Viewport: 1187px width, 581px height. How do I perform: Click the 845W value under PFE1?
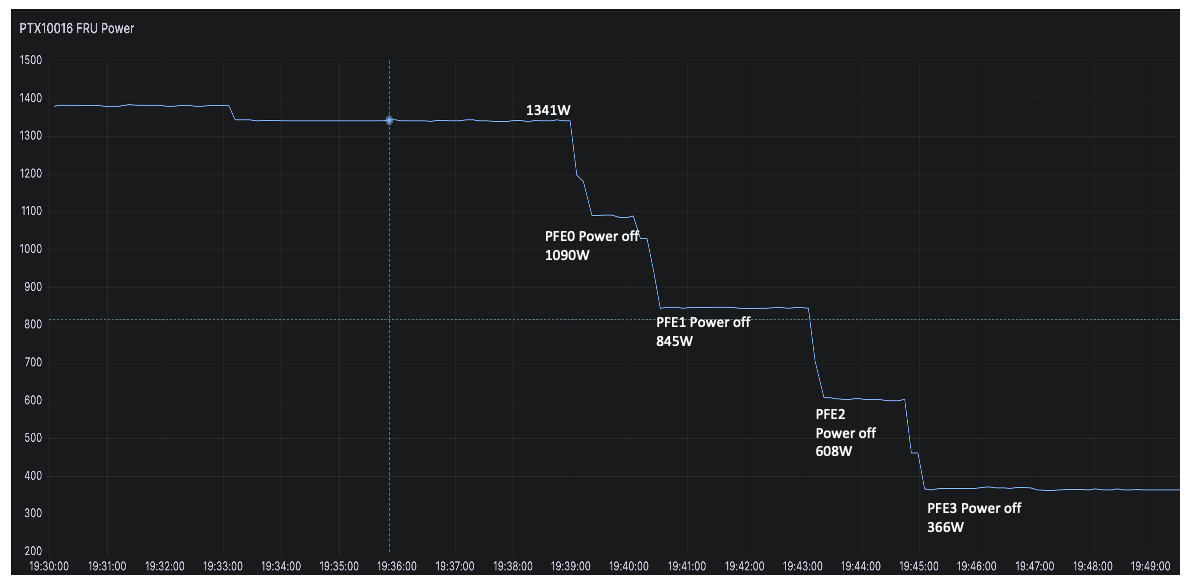coord(675,341)
